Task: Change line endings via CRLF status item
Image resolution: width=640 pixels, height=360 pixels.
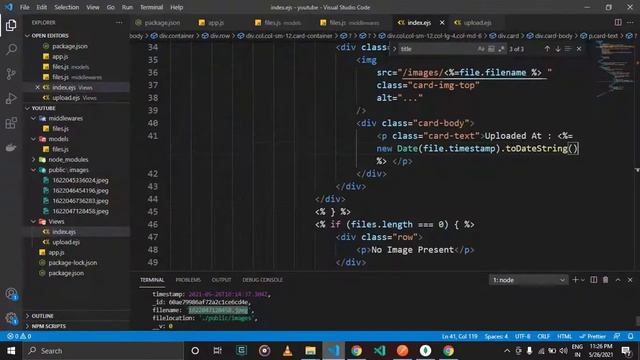Action: click(x=544, y=336)
